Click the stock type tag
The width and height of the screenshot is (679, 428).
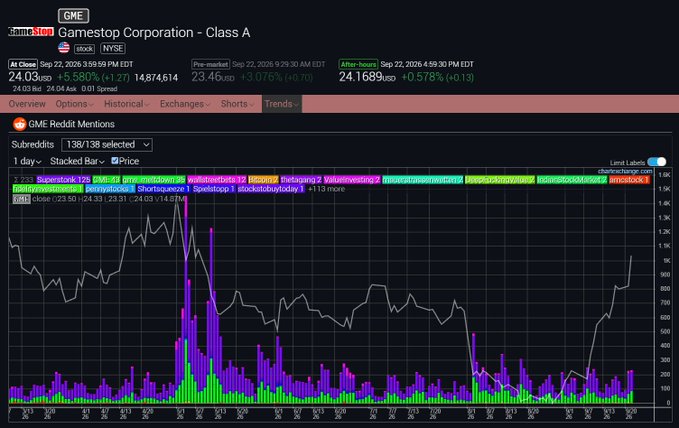click(x=84, y=49)
